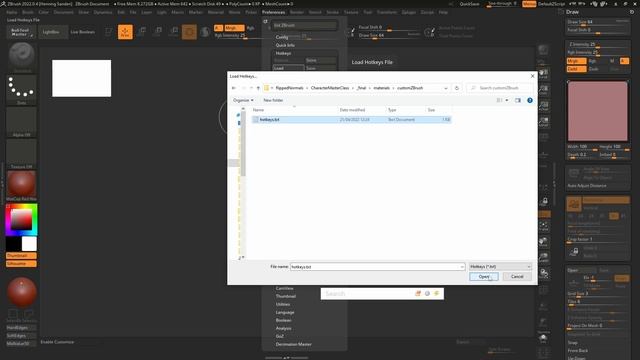640x360 pixels.
Task: Toggle the top toolbar Rgb button
Action: coord(251,28)
